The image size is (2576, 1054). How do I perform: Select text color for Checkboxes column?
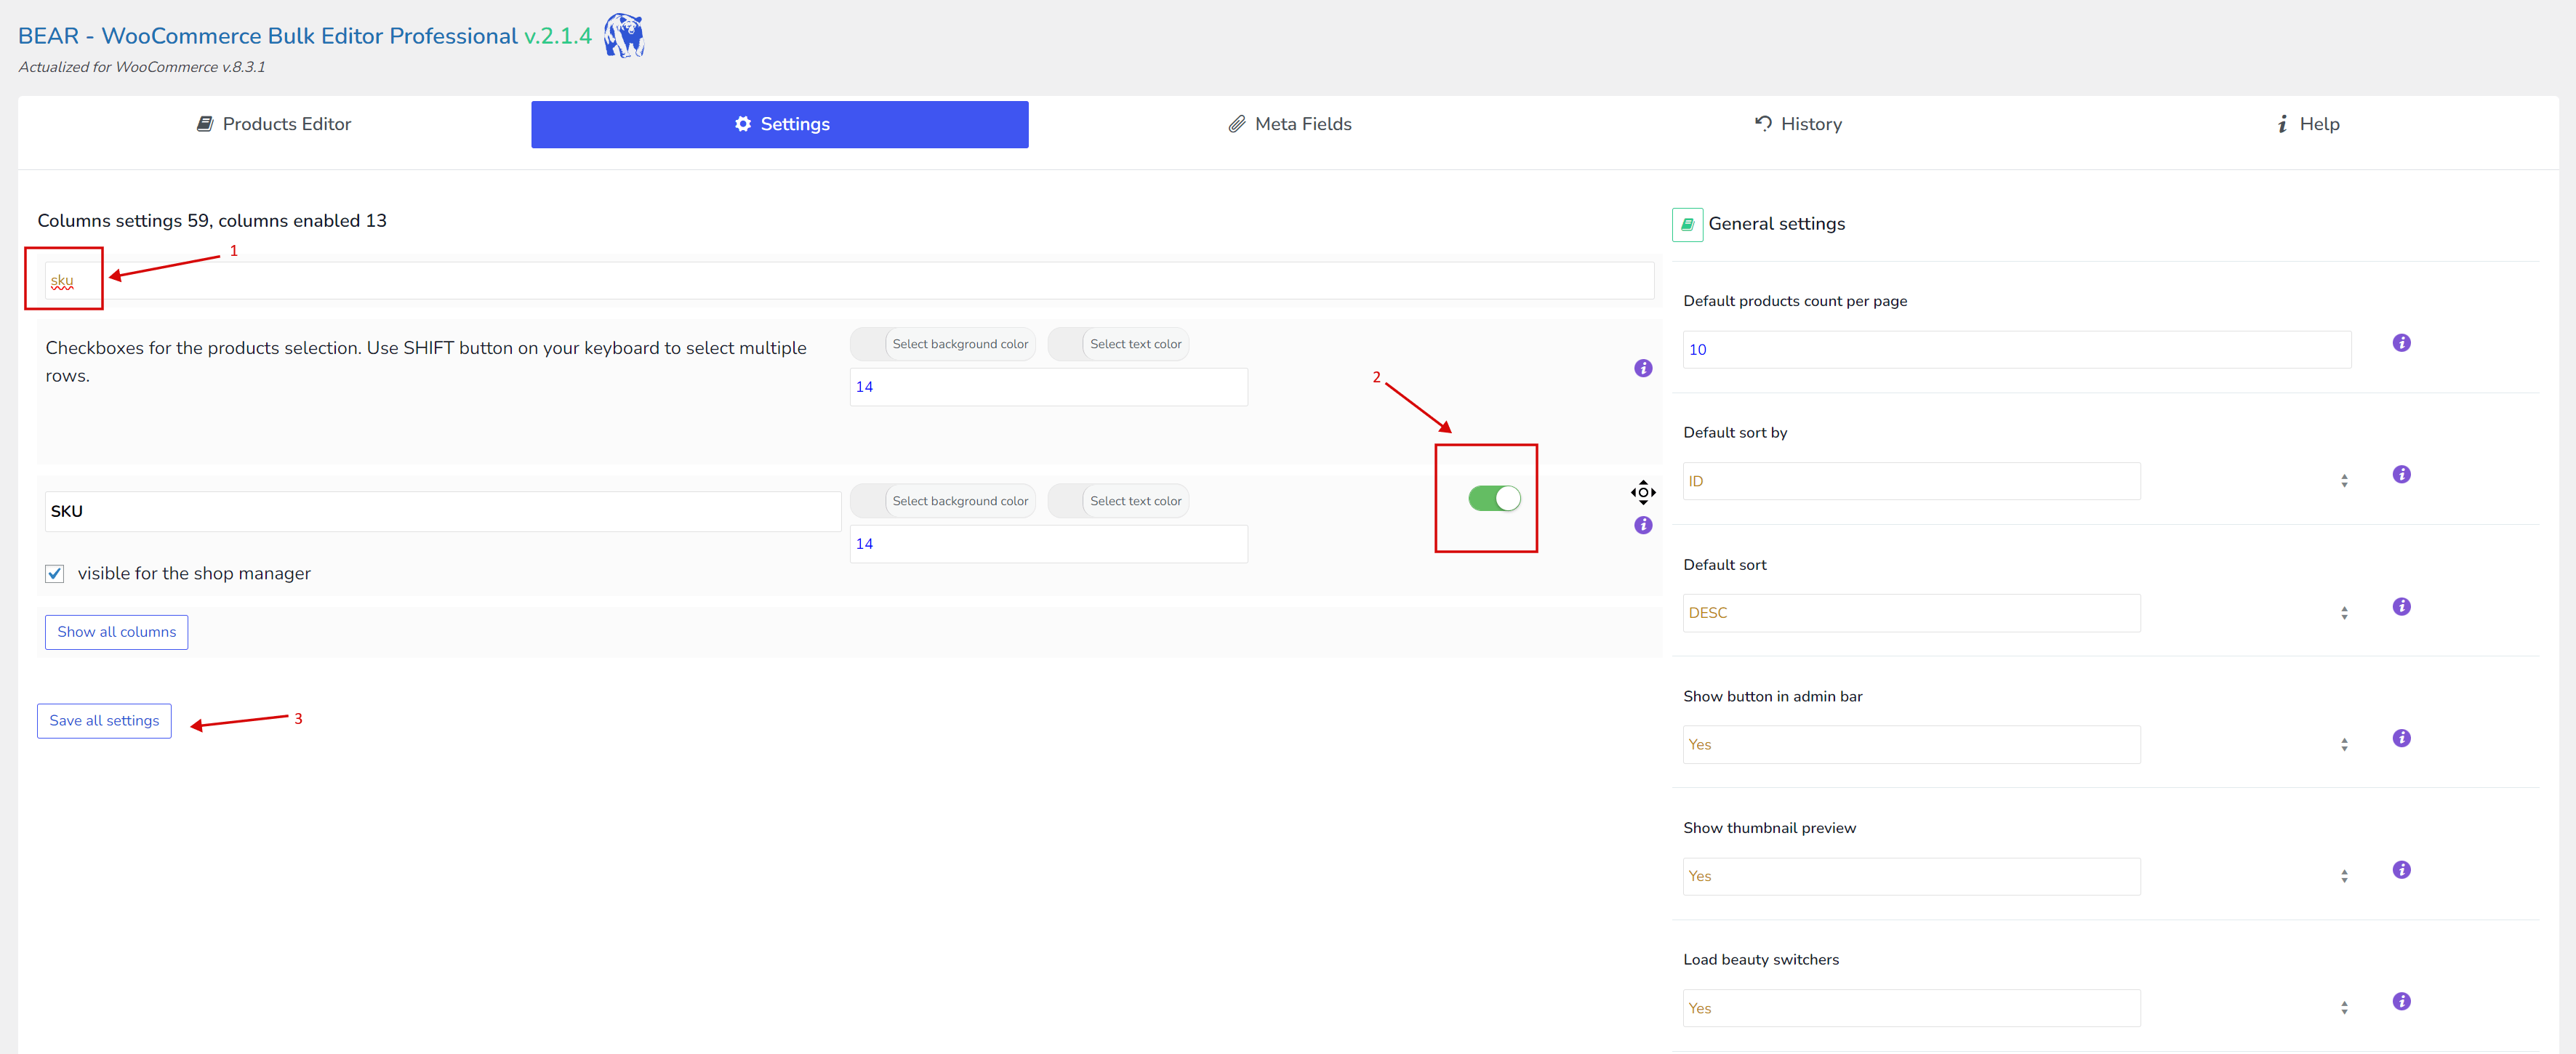[1118, 344]
